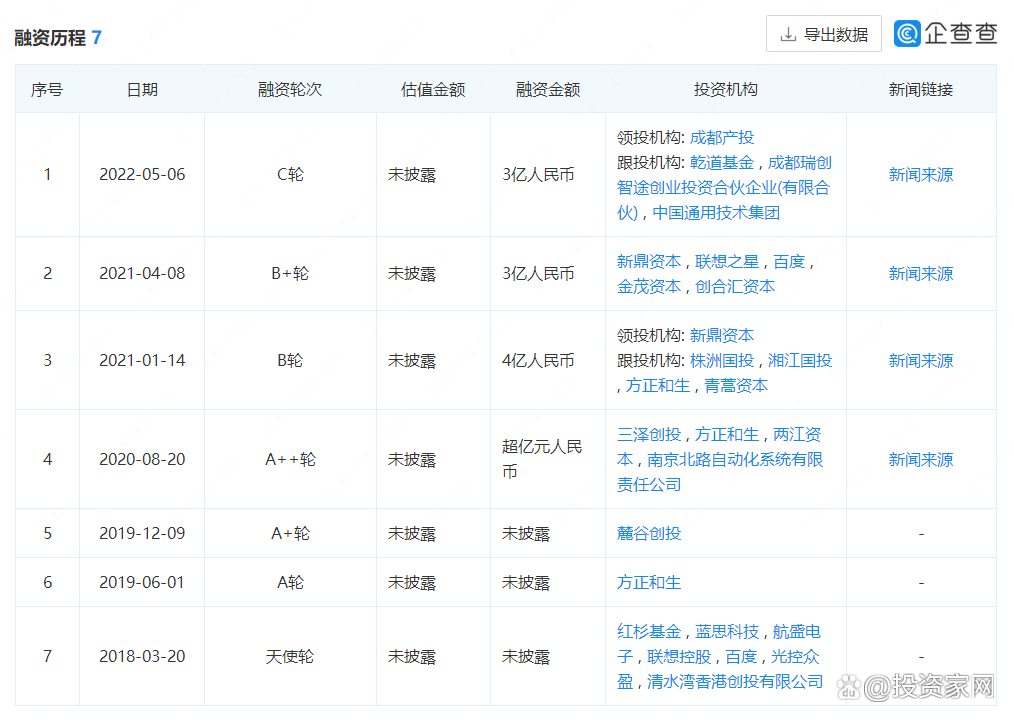Click the 融资轮次 column header
Screen dimensions: 1014x722
tap(290, 89)
